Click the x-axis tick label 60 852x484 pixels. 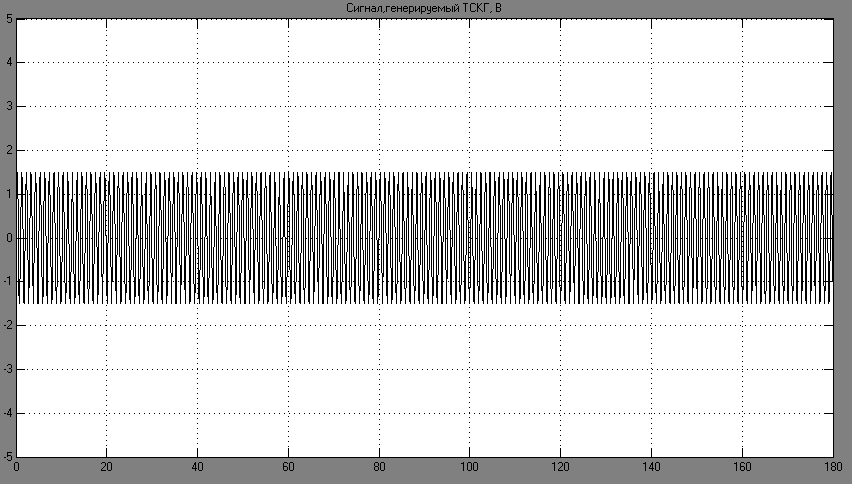288,467
